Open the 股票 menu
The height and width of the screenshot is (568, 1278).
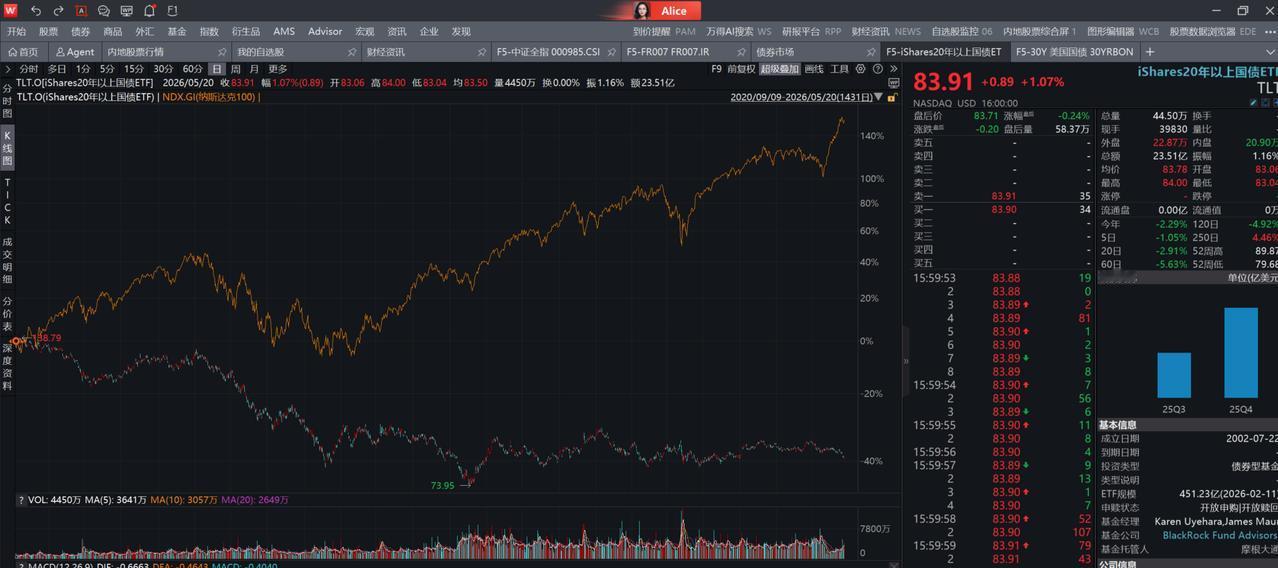click(x=48, y=31)
